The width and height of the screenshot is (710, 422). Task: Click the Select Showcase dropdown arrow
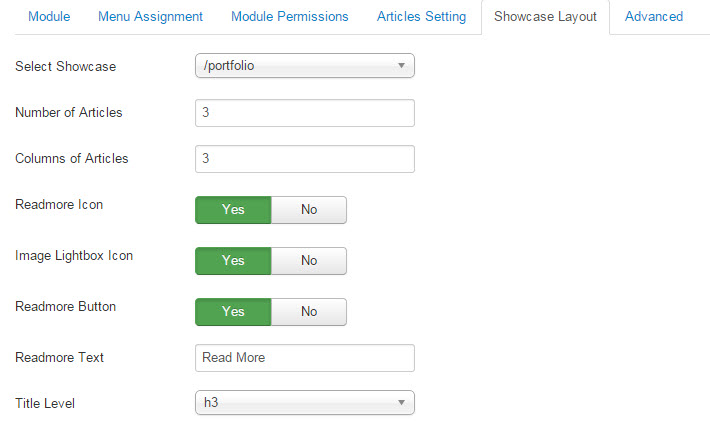tap(401, 66)
